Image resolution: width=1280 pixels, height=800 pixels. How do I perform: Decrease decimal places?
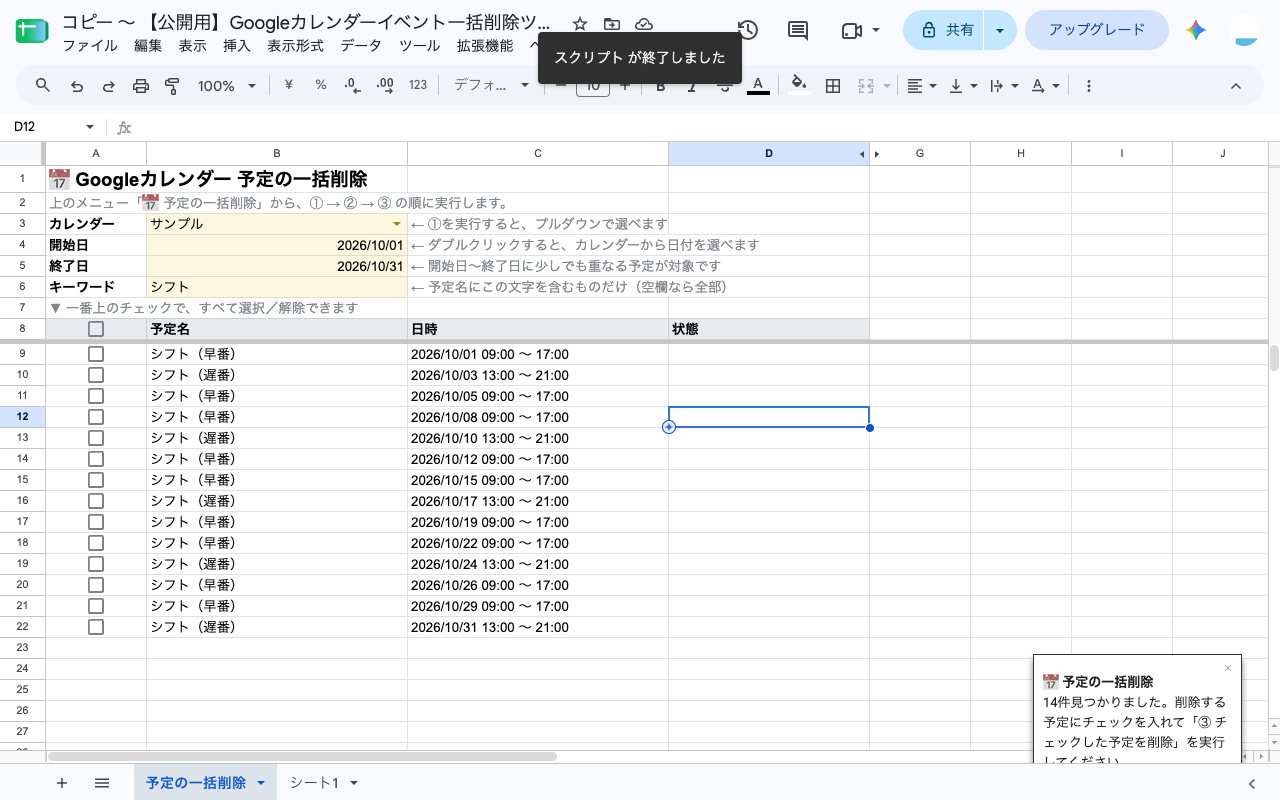(x=352, y=86)
